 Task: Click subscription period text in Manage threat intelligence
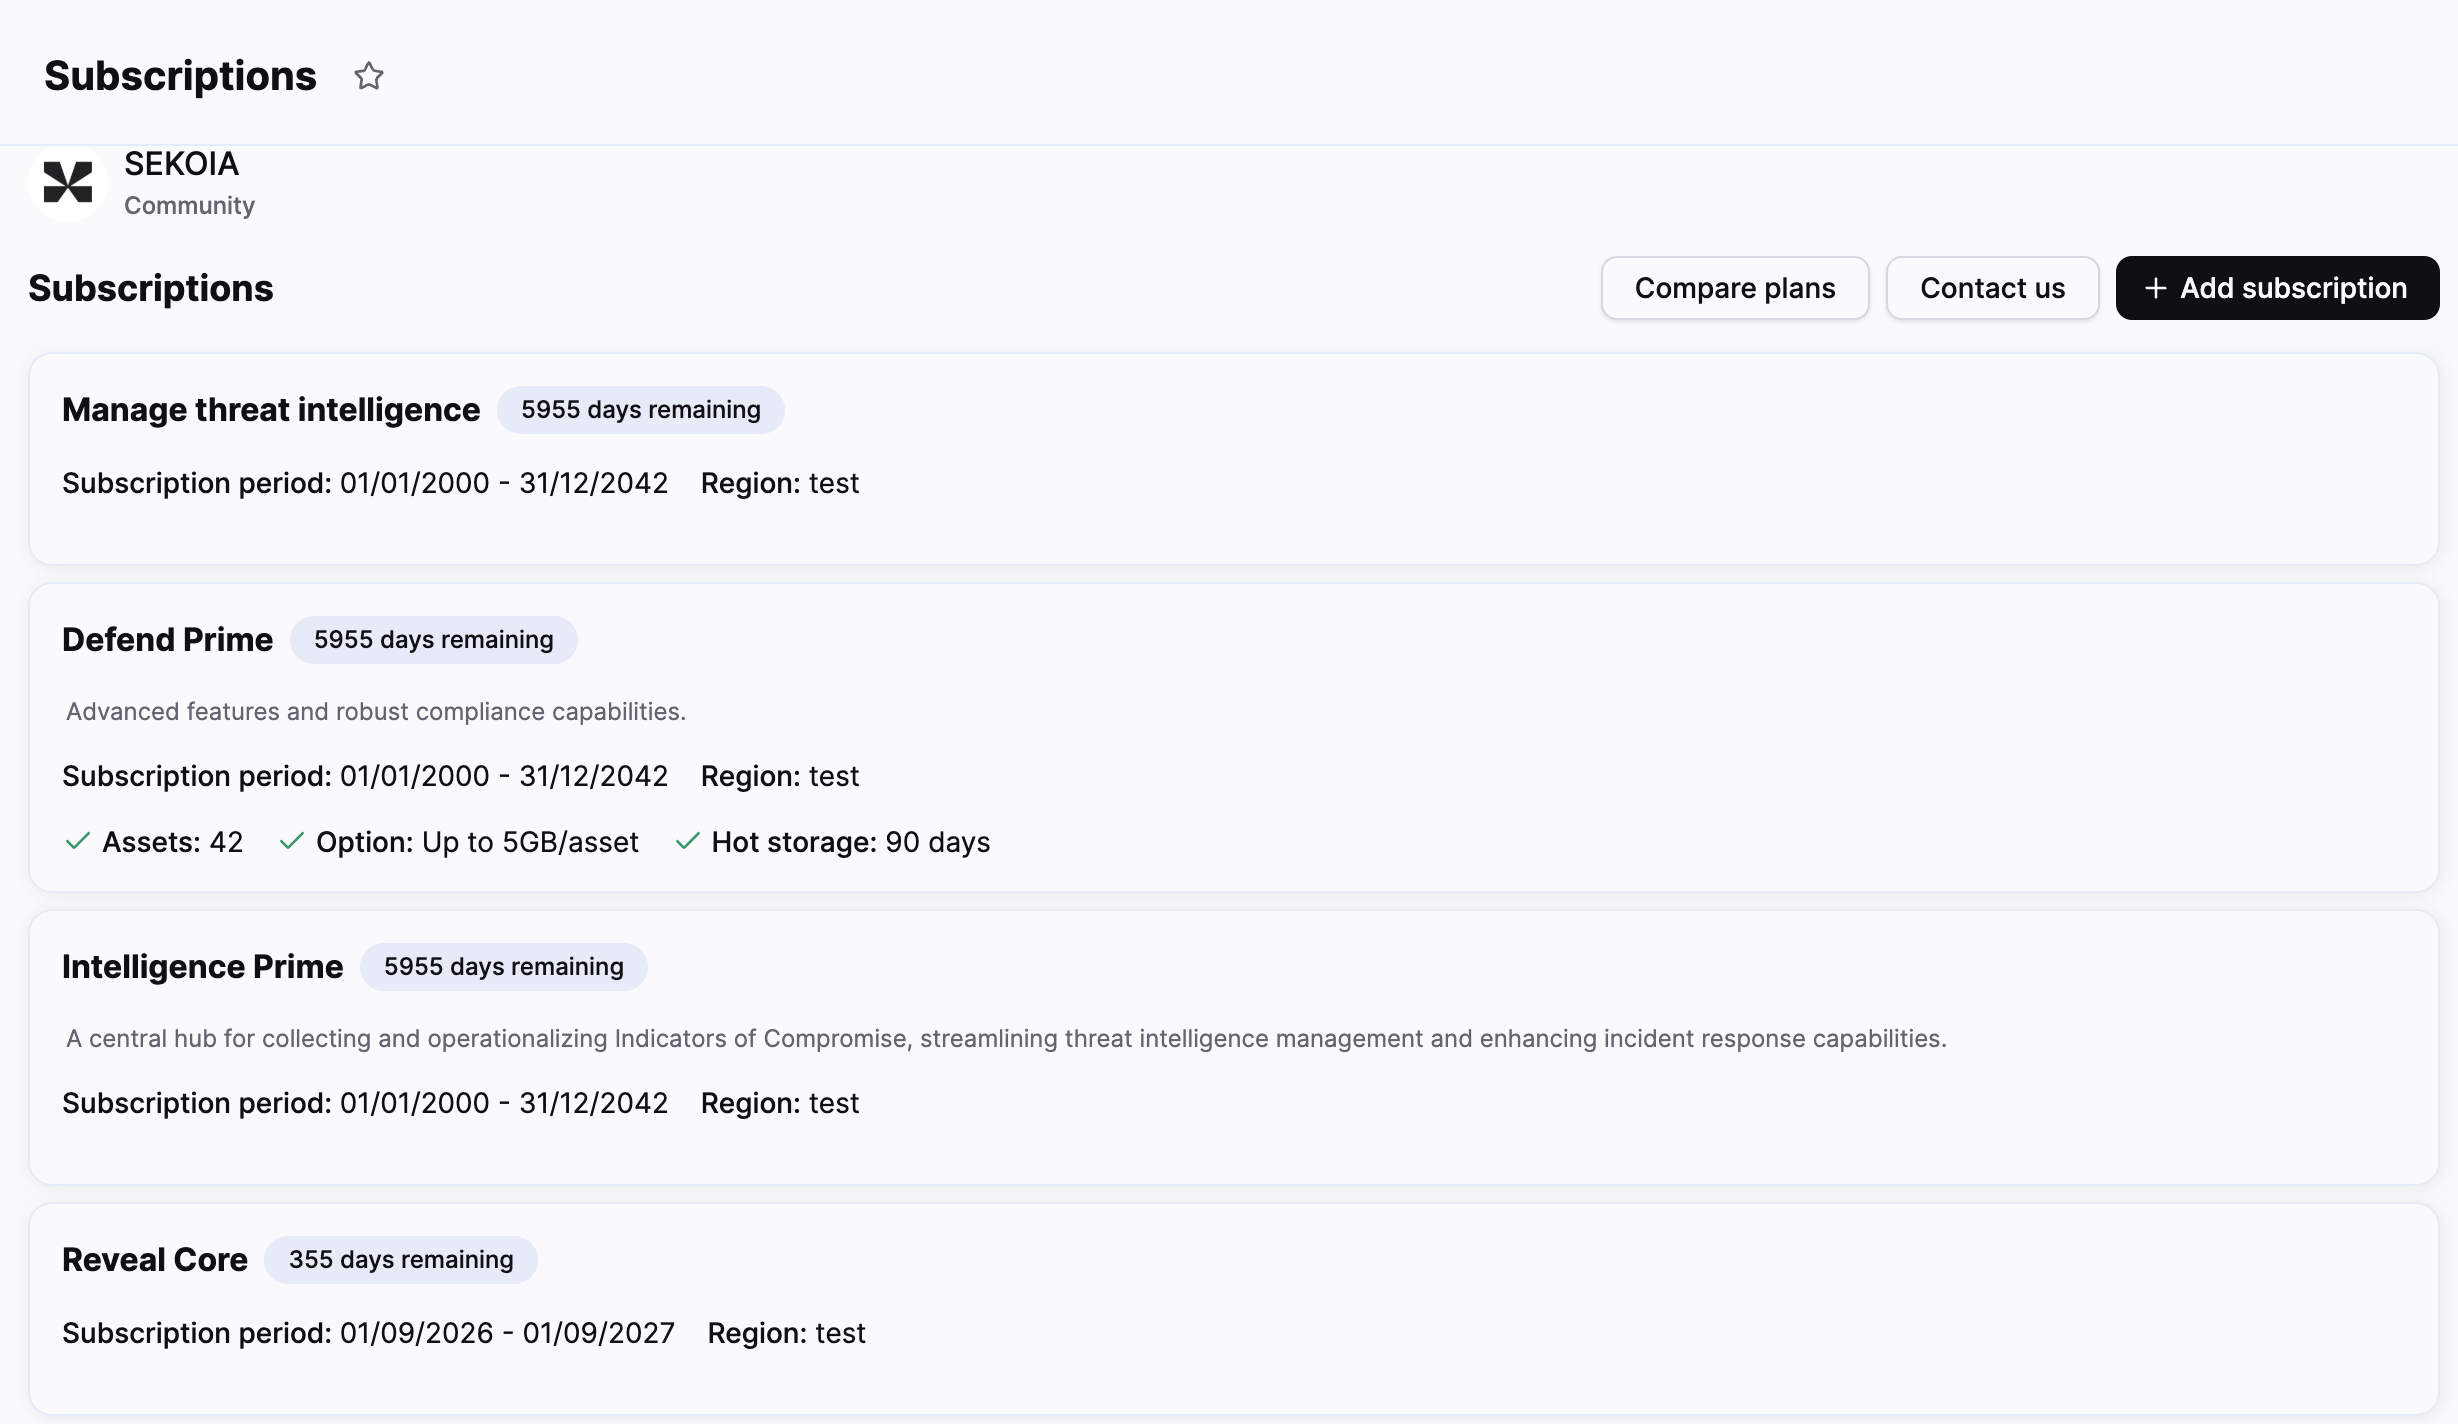(x=365, y=483)
